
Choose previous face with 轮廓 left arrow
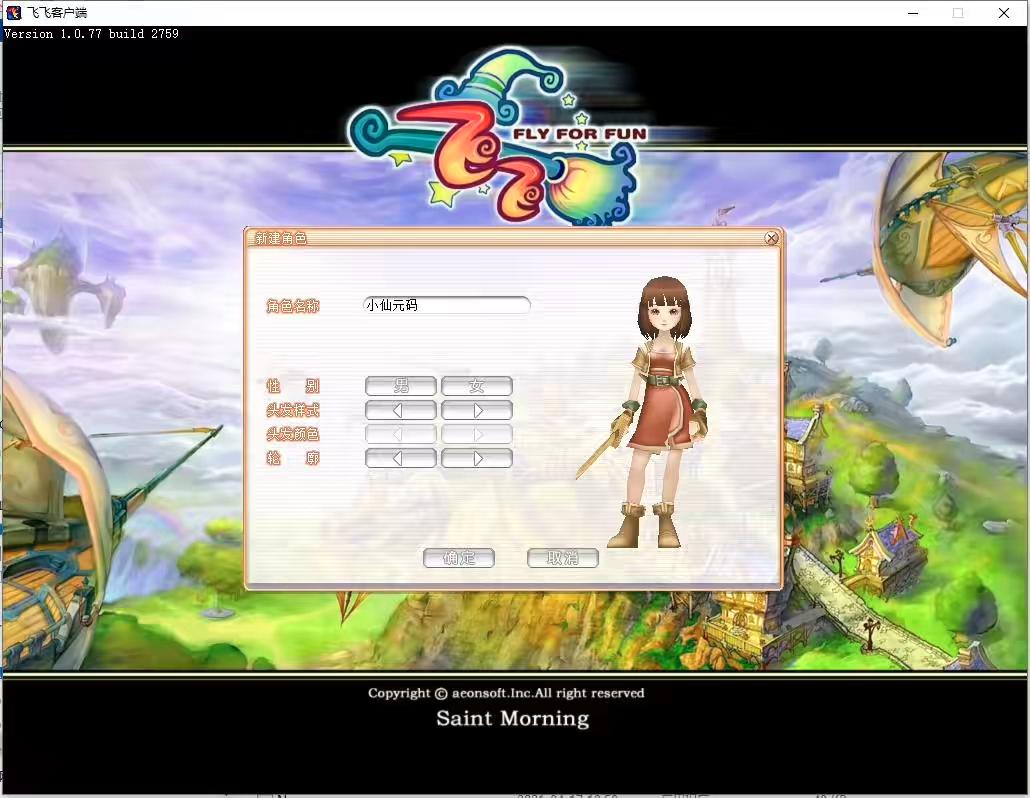pos(400,459)
